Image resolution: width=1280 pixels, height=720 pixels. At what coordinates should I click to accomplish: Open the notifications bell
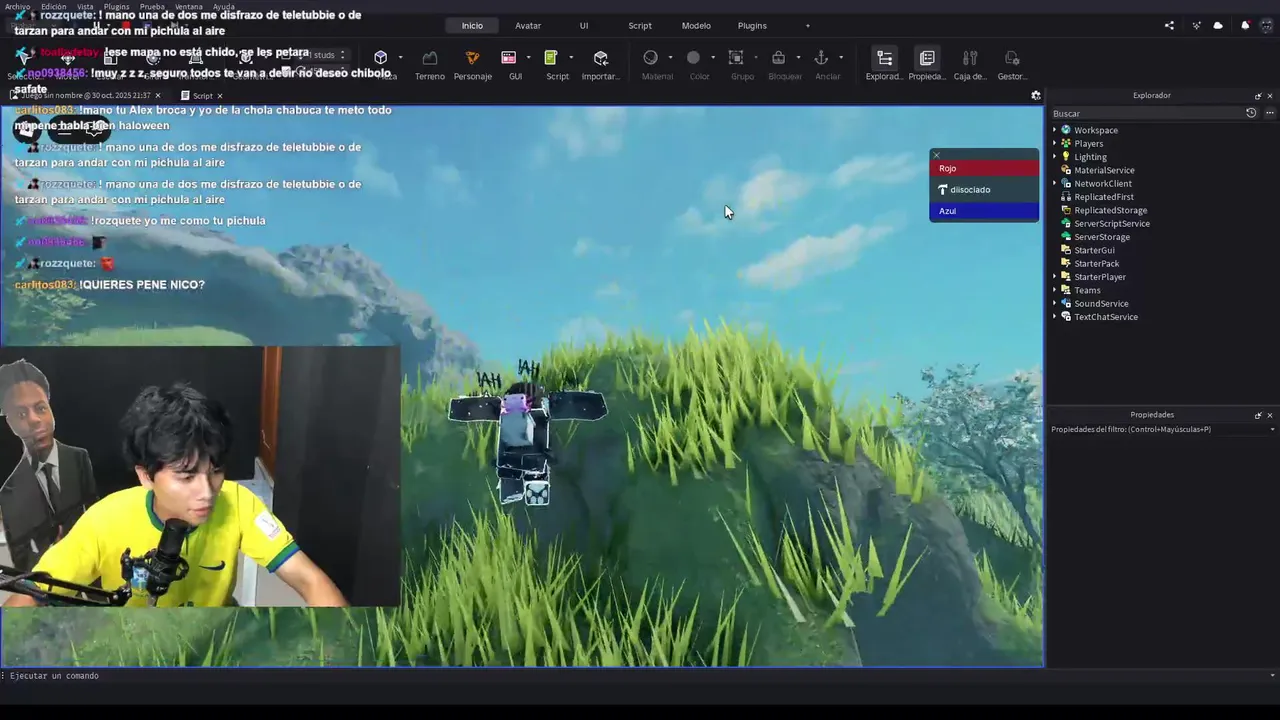tap(1245, 26)
